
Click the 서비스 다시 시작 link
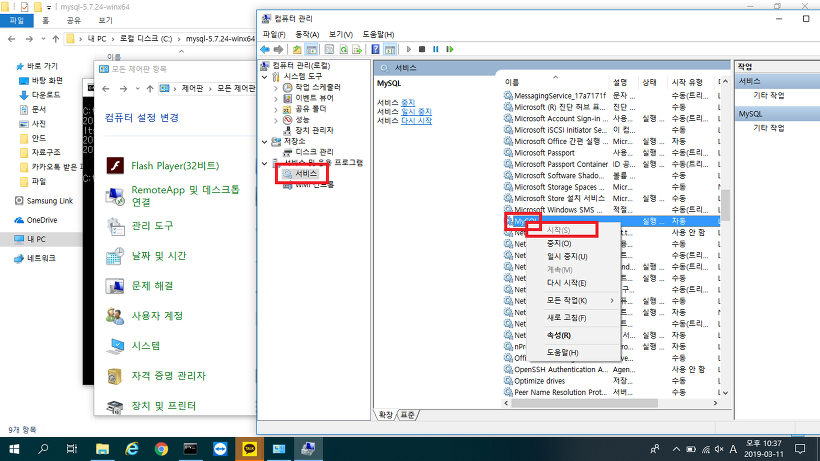click(x=416, y=120)
